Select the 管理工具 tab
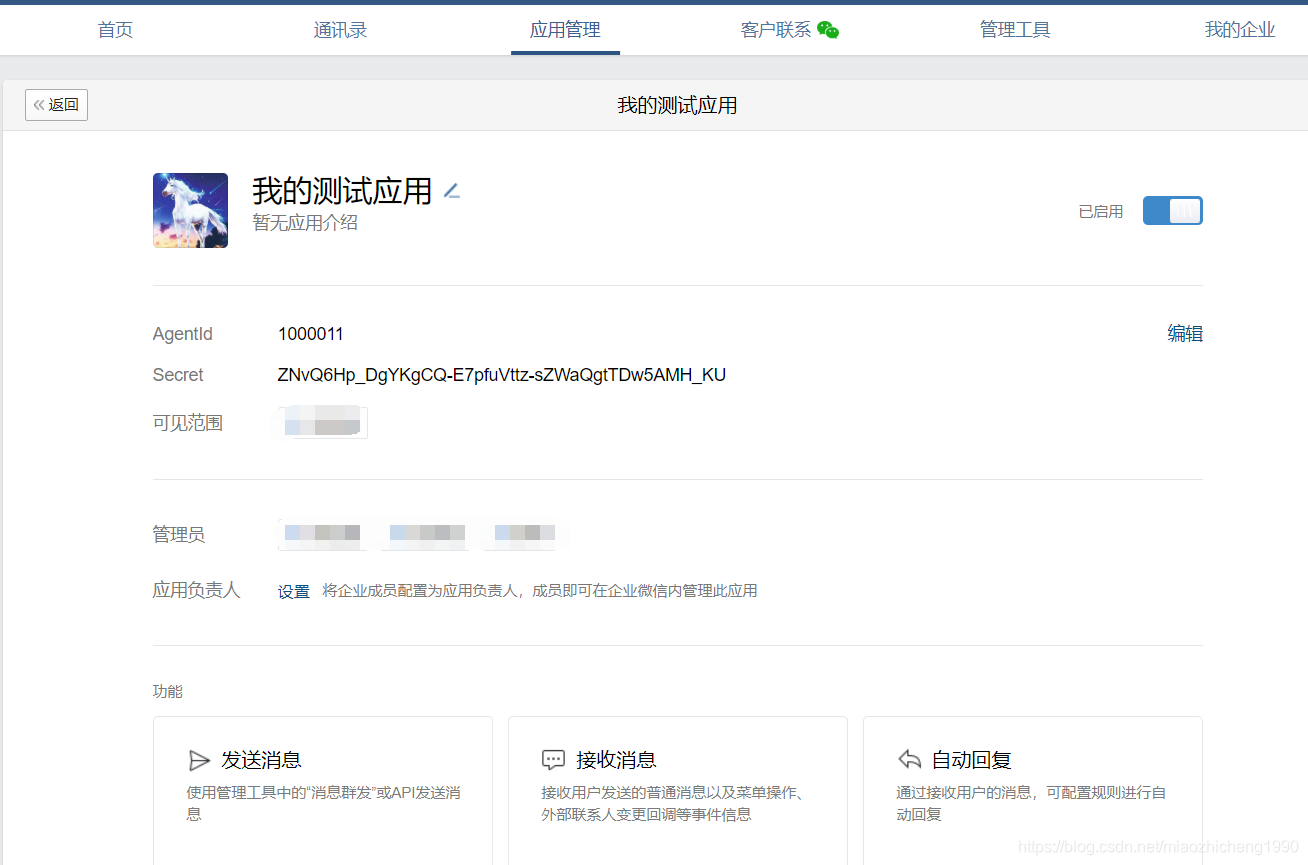The image size is (1308, 865). [1014, 29]
